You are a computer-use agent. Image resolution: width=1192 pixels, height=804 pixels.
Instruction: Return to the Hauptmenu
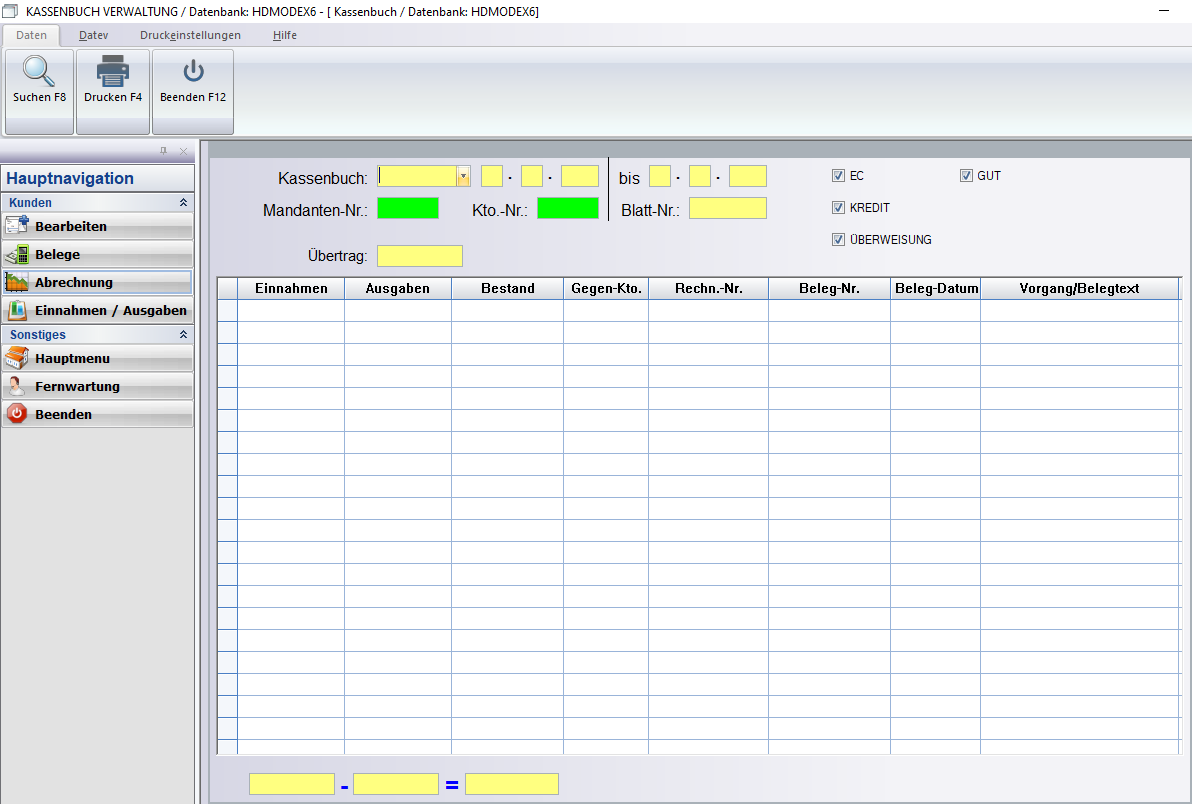(97, 358)
